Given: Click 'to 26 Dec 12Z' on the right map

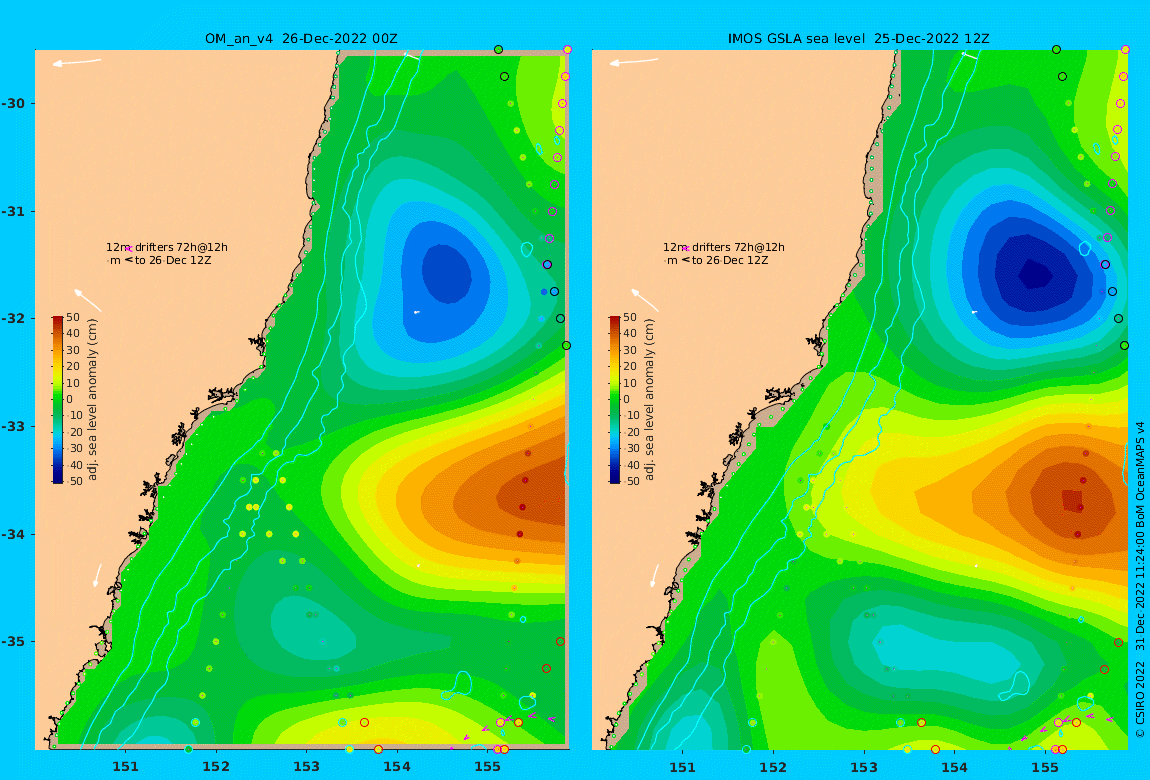Looking at the screenshot, I should 730,260.
